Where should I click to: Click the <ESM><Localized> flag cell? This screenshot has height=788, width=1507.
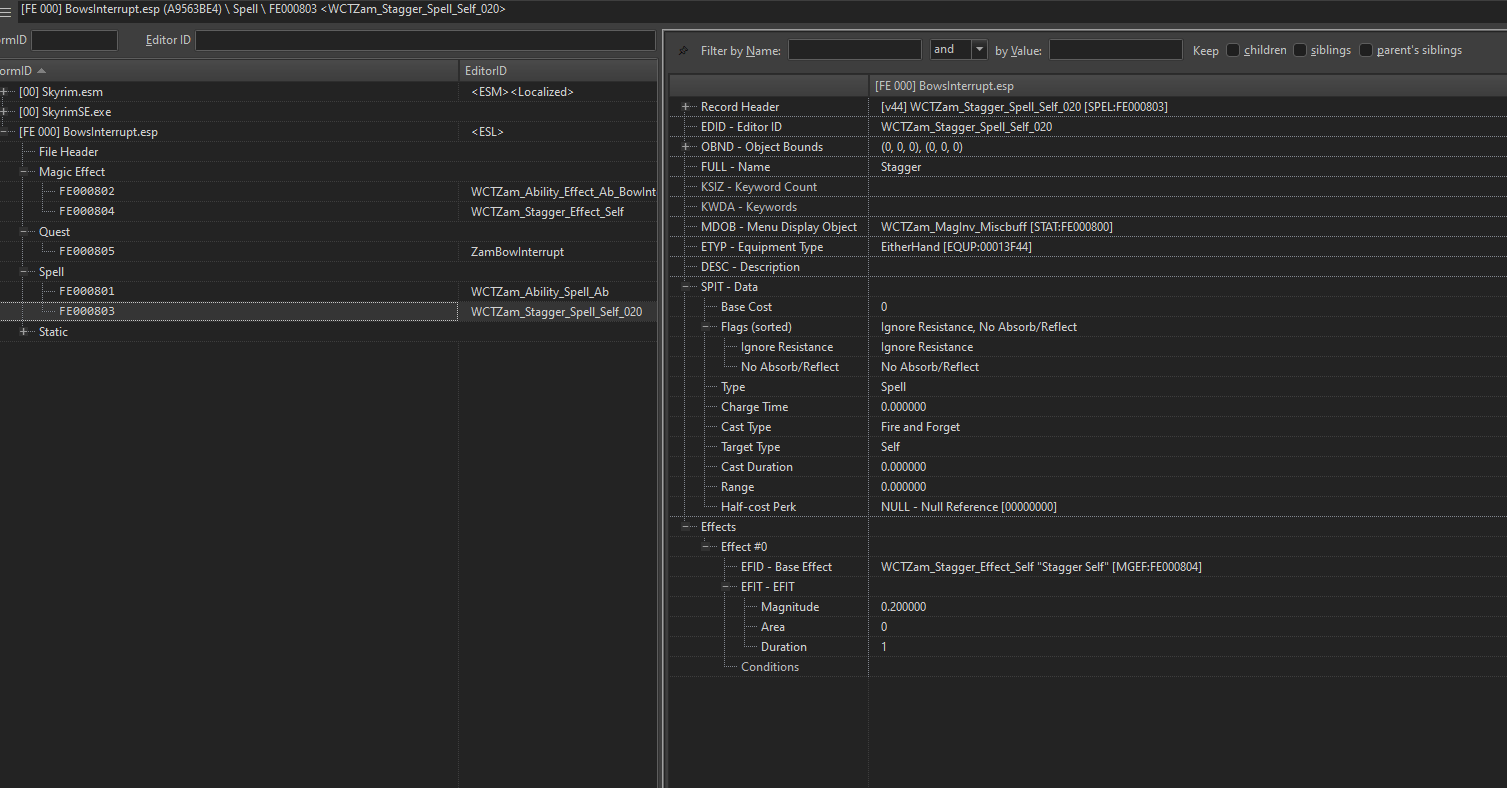coord(523,92)
